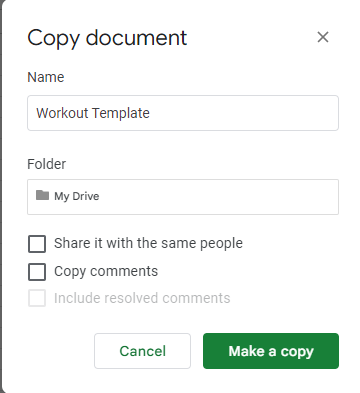Click the gray folder icon beside My Drive

[42, 195]
